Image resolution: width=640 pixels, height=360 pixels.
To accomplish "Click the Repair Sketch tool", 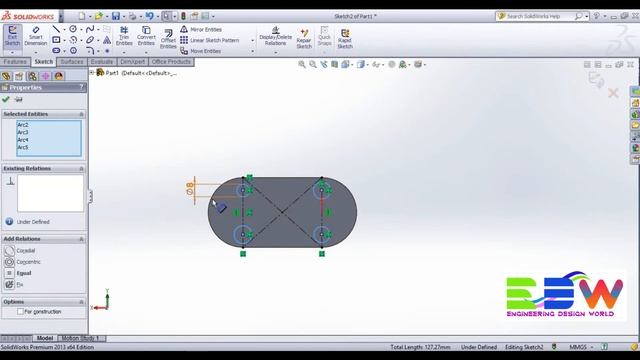I will click(x=304, y=38).
